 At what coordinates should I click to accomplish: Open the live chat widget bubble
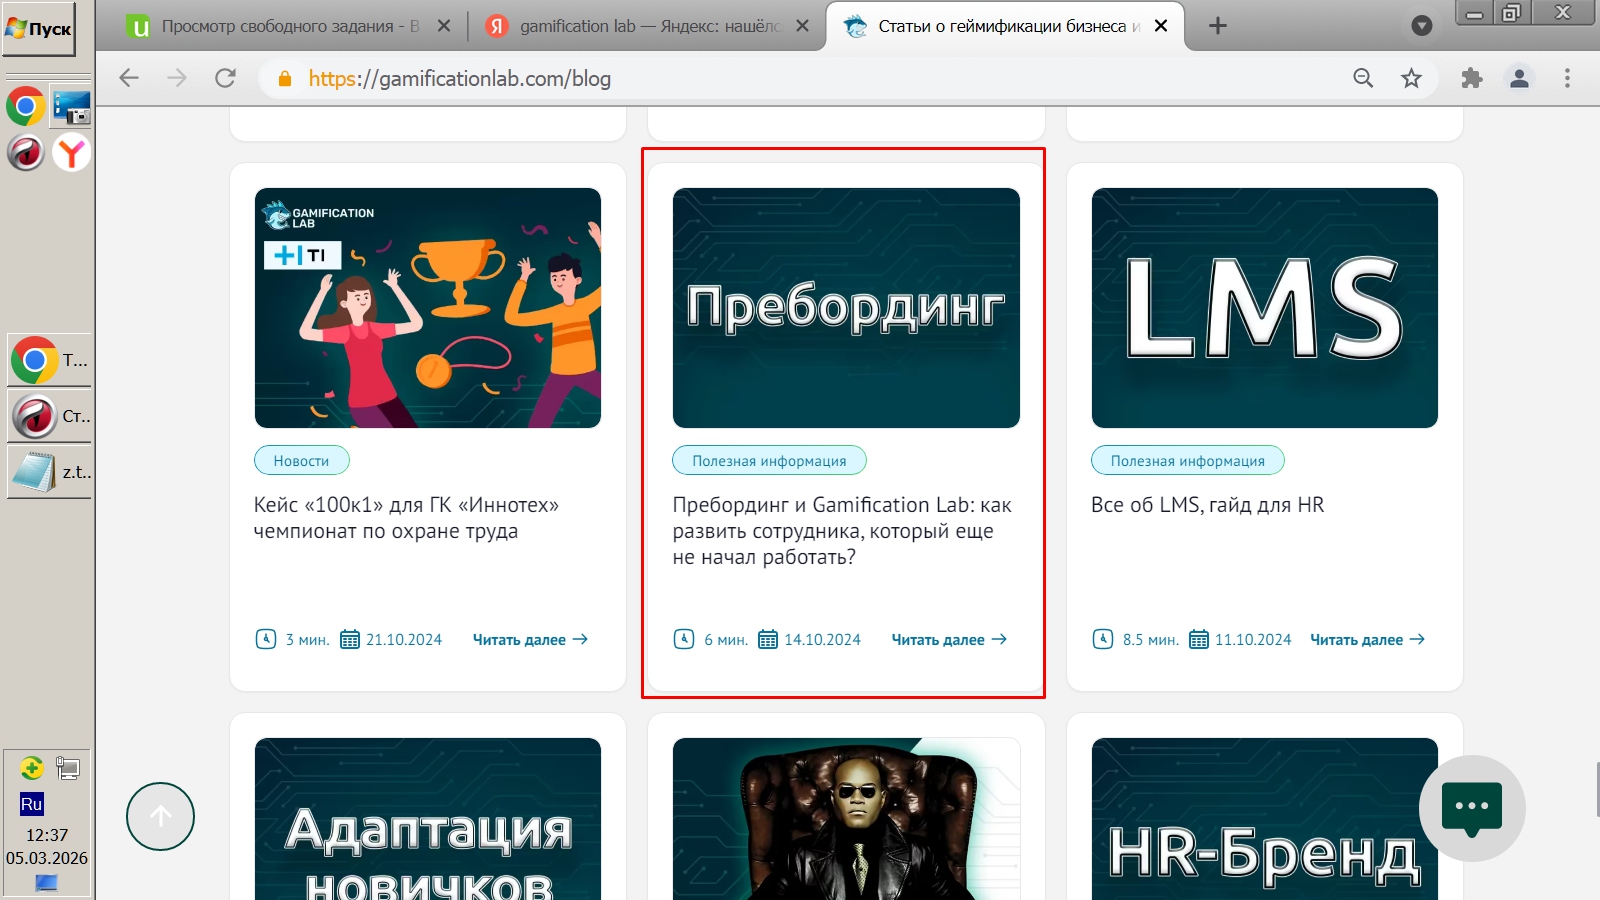click(1471, 808)
